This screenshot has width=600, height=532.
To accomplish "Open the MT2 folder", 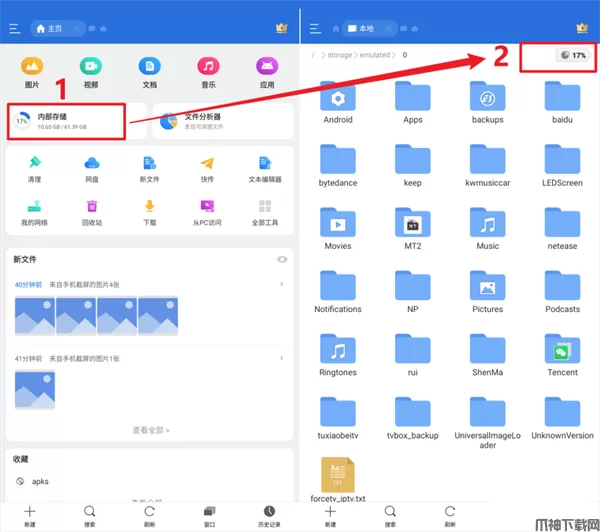I will [x=412, y=229].
